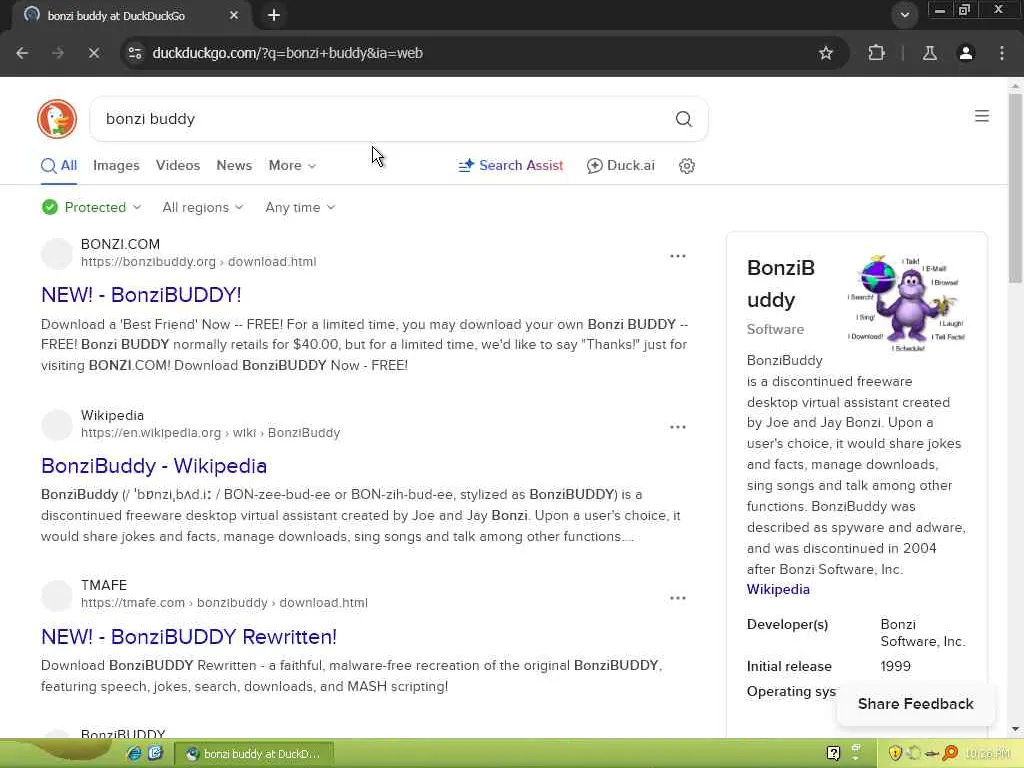Open the Extensions puzzle icon

[876, 53]
